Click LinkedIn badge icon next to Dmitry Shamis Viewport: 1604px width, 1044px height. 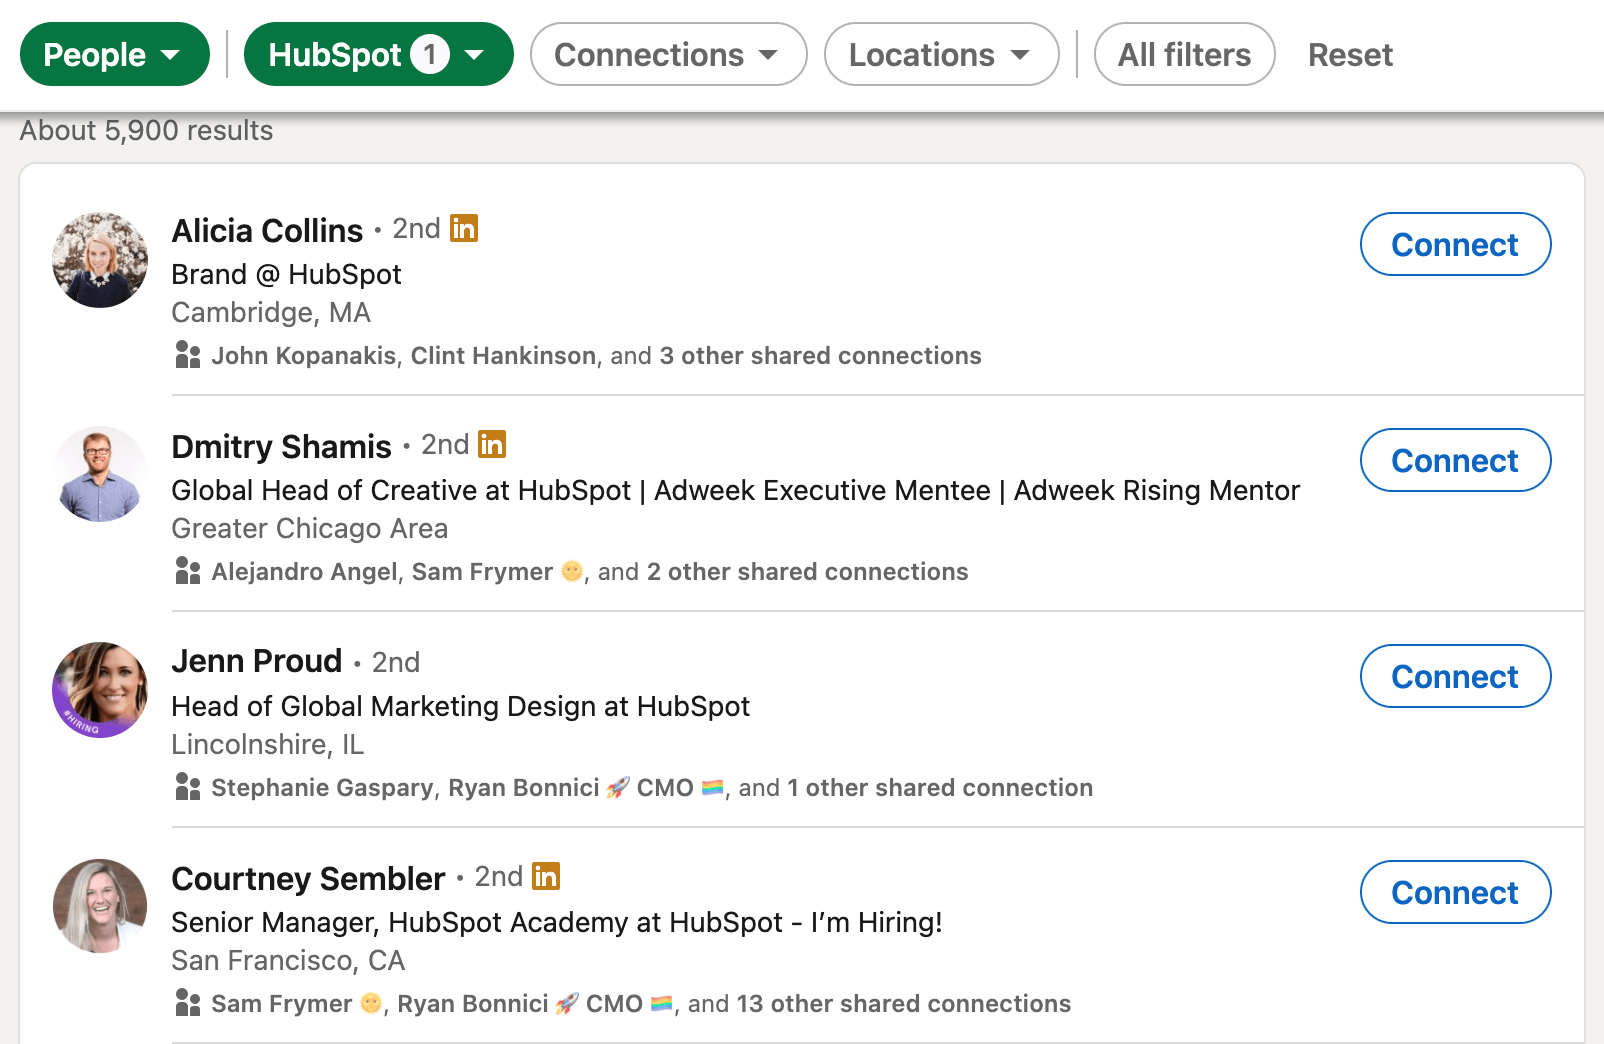click(492, 444)
